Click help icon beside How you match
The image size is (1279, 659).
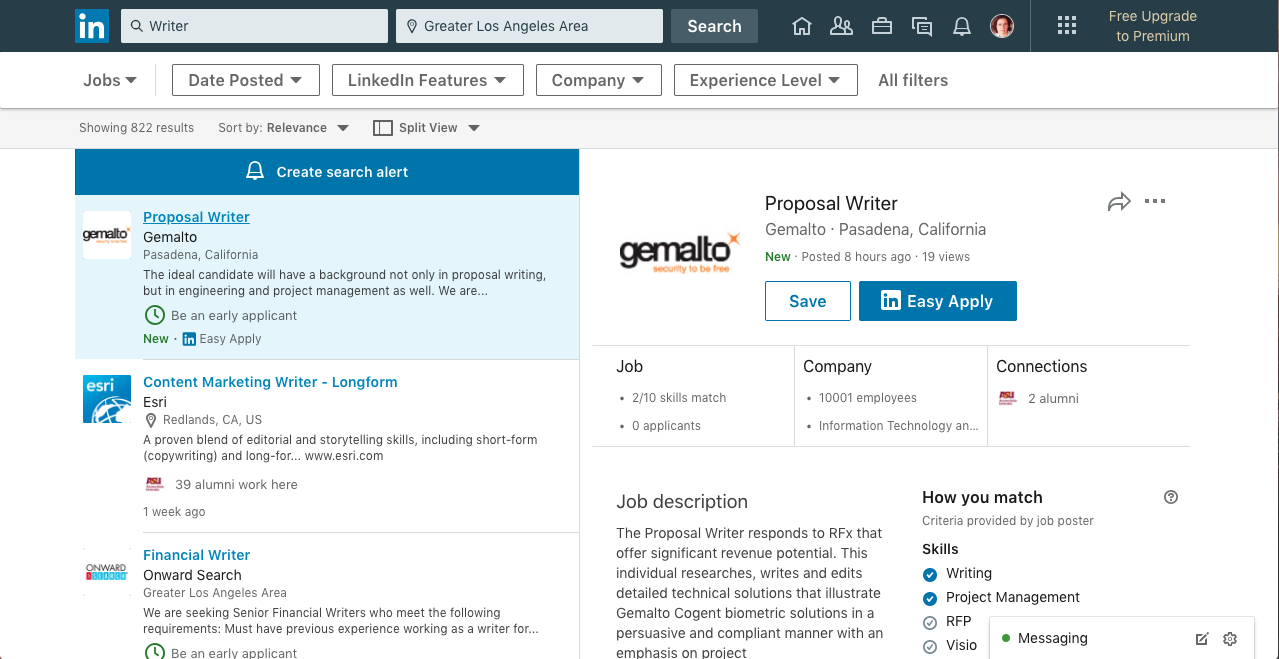[x=1171, y=497]
